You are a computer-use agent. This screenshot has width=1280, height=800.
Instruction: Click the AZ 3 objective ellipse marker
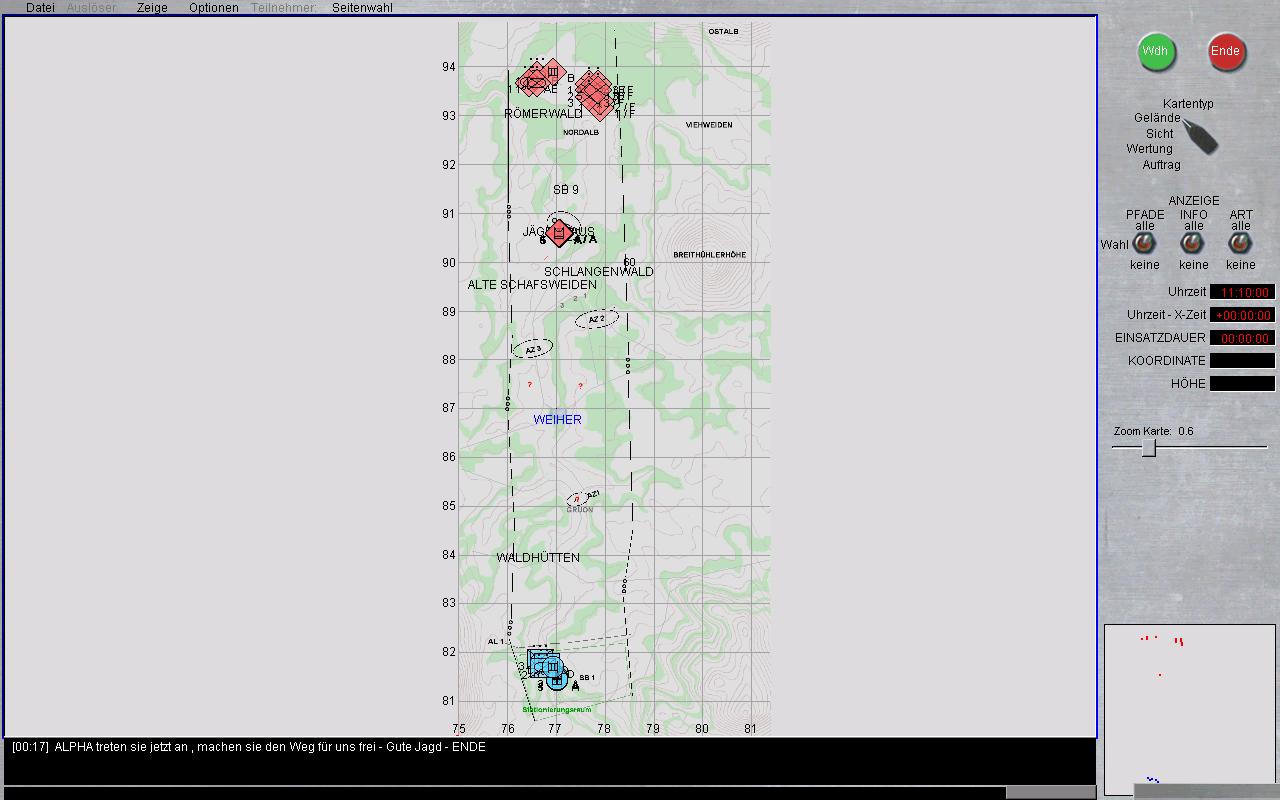pyautogui.click(x=532, y=349)
